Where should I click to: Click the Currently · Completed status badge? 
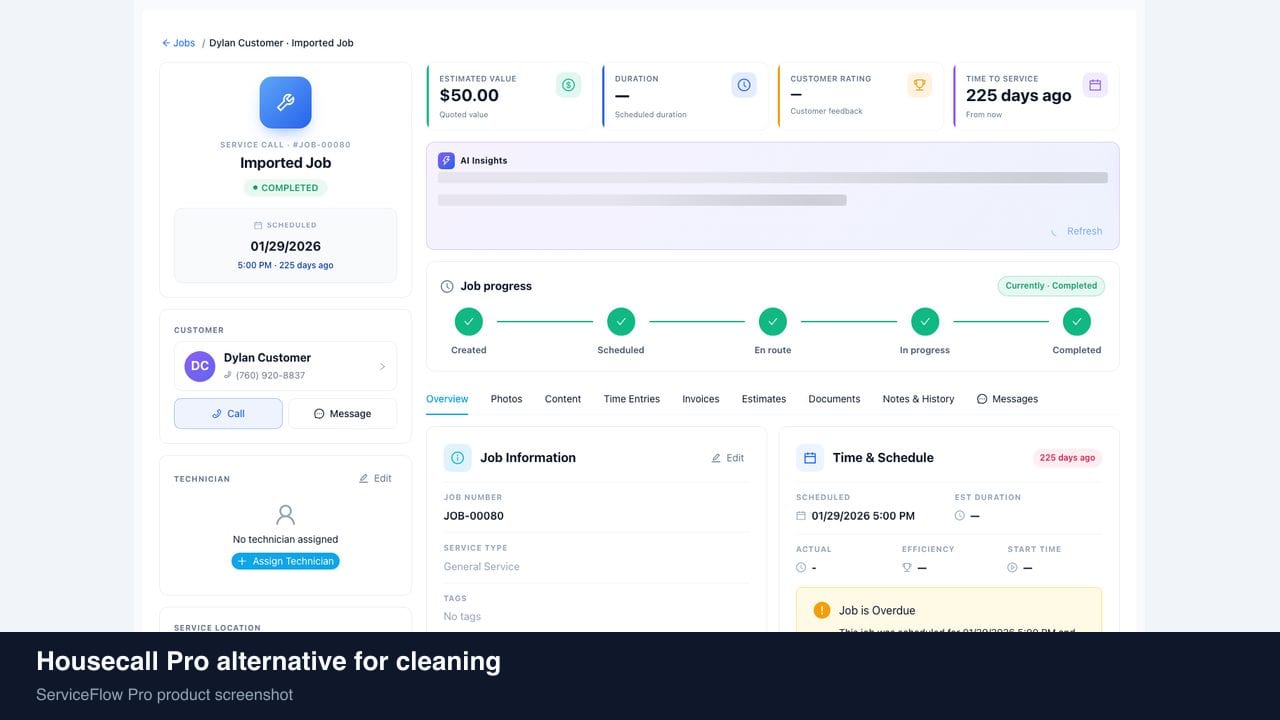tap(1051, 286)
